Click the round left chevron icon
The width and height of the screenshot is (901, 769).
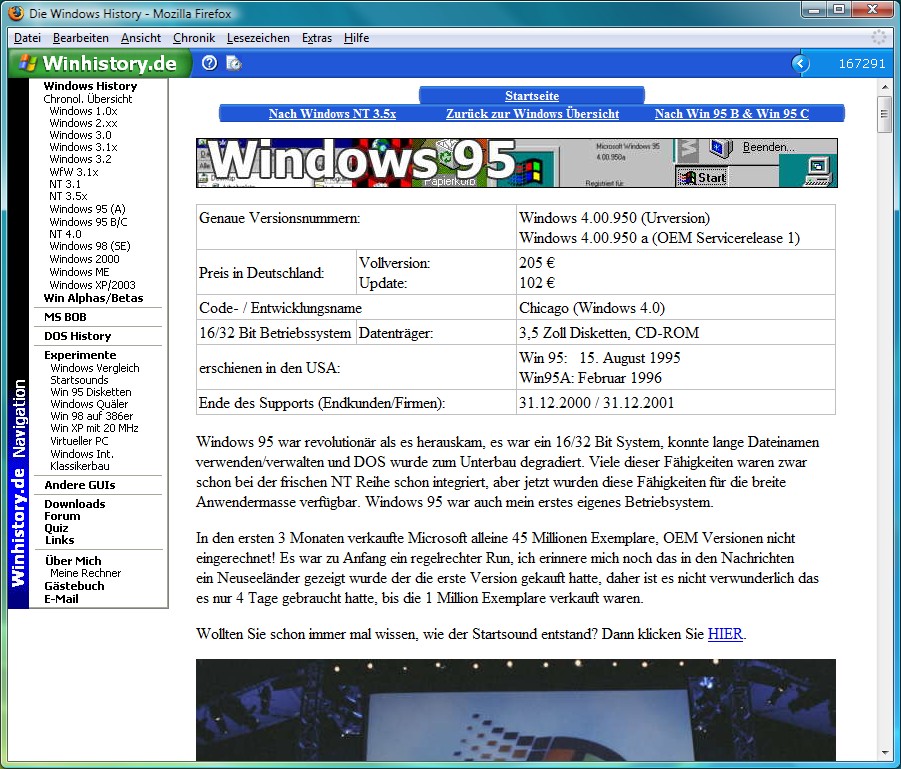800,63
